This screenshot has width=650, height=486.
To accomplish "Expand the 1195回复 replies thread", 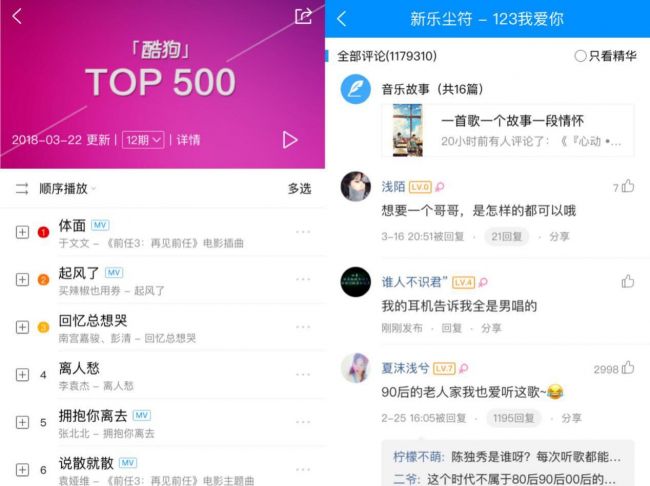I will [x=514, y=418].
